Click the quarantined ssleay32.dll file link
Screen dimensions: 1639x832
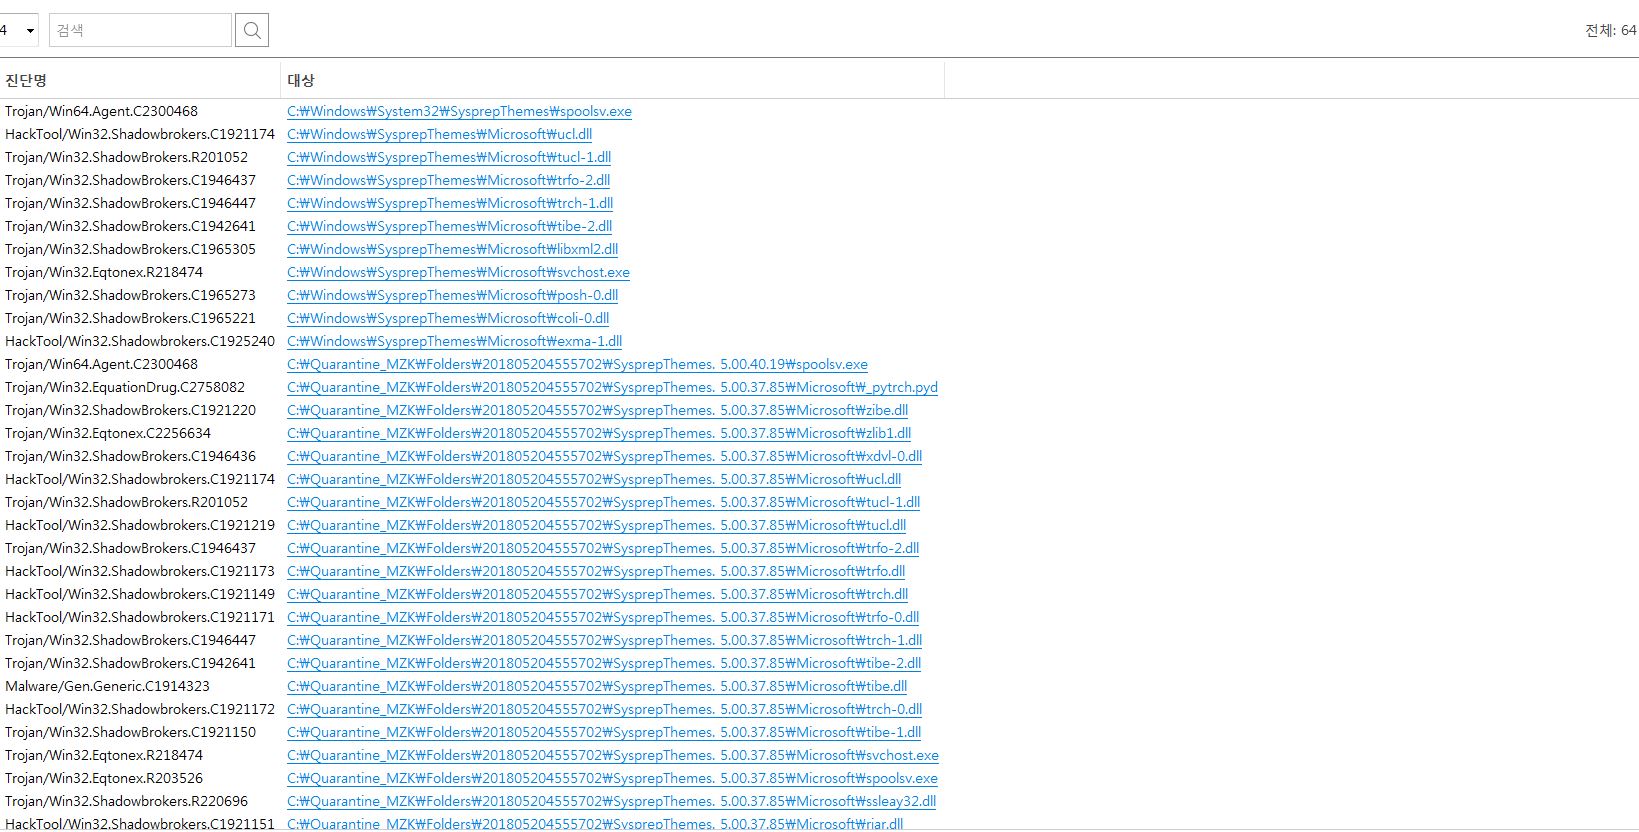611,801
